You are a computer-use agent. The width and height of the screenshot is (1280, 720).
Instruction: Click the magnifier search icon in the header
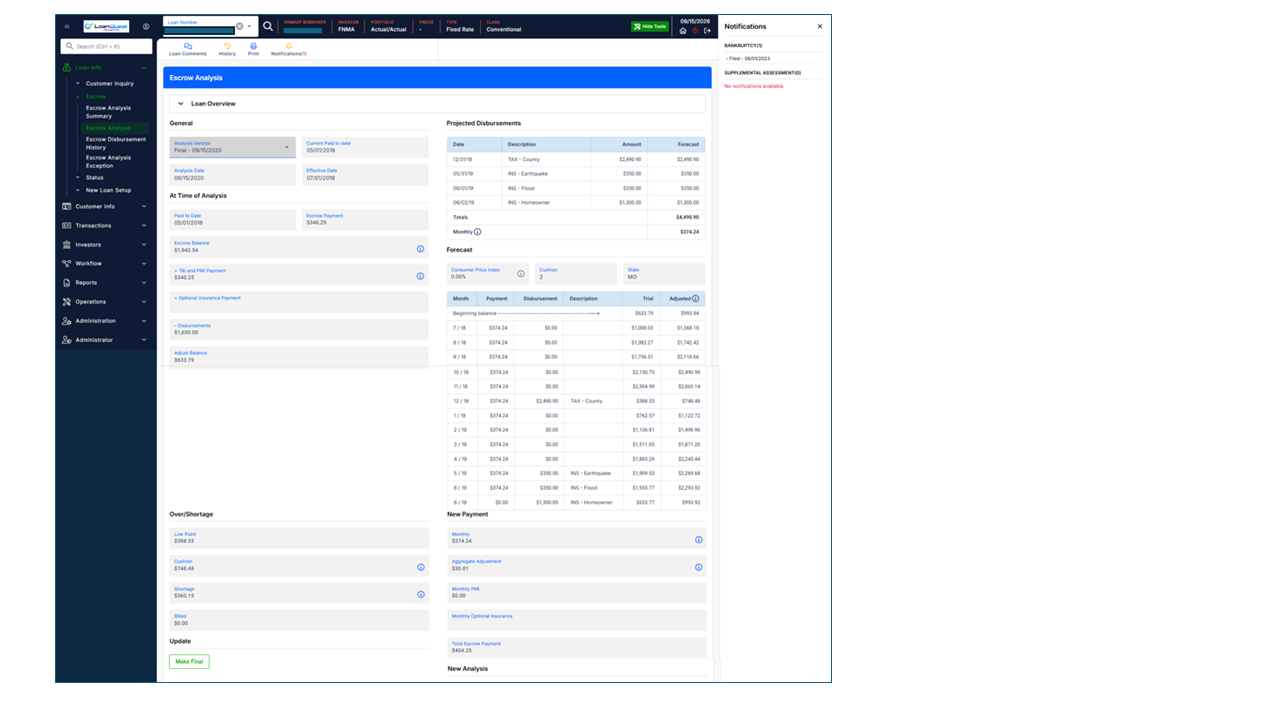(x=268, y=26)
